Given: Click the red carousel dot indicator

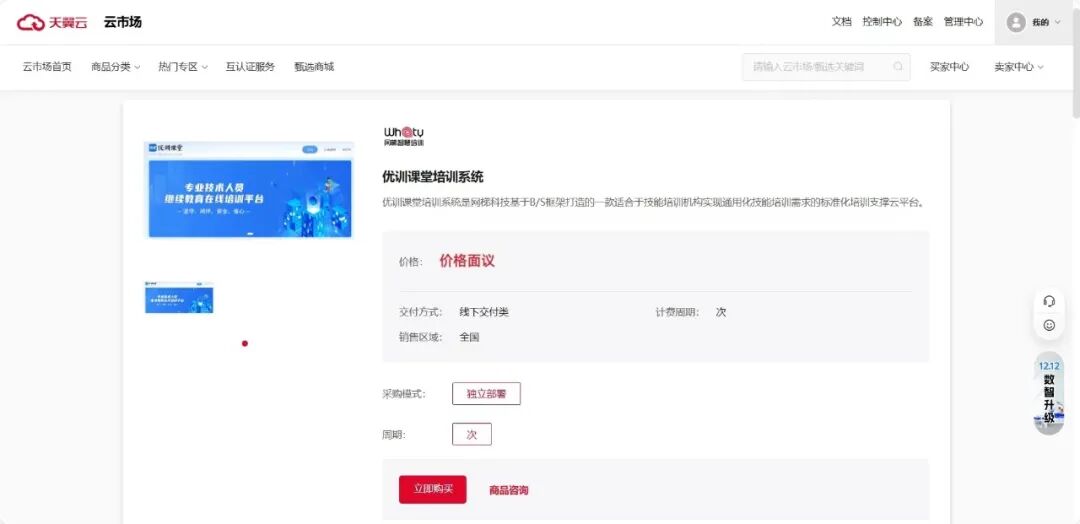Looking at the screenshot, I should coord(245,344).
